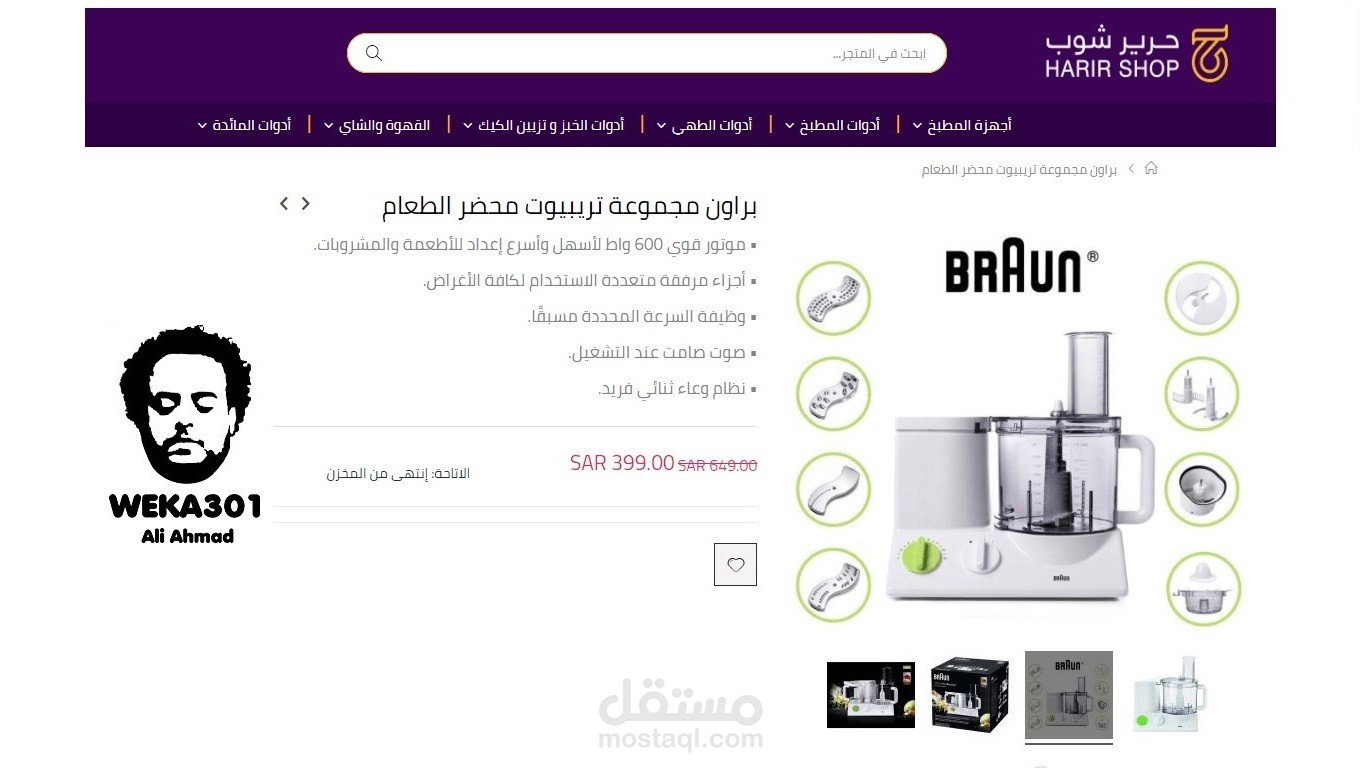Expand the أجهزة المطبخ menu
The width and height of the screenshot is (1363, 768).
(962, 125)
